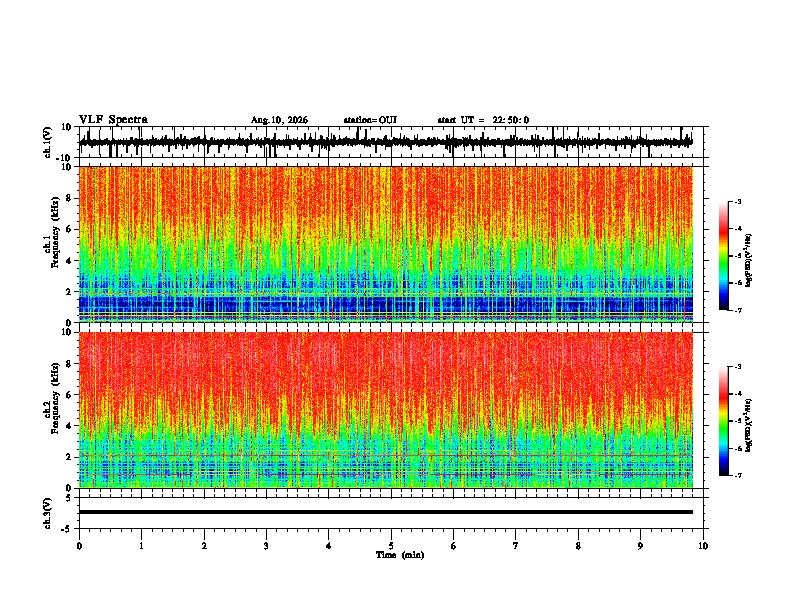792x612 pixels.
Task: Click the "ch.3(V)" axis label
Action: (48, 513)
